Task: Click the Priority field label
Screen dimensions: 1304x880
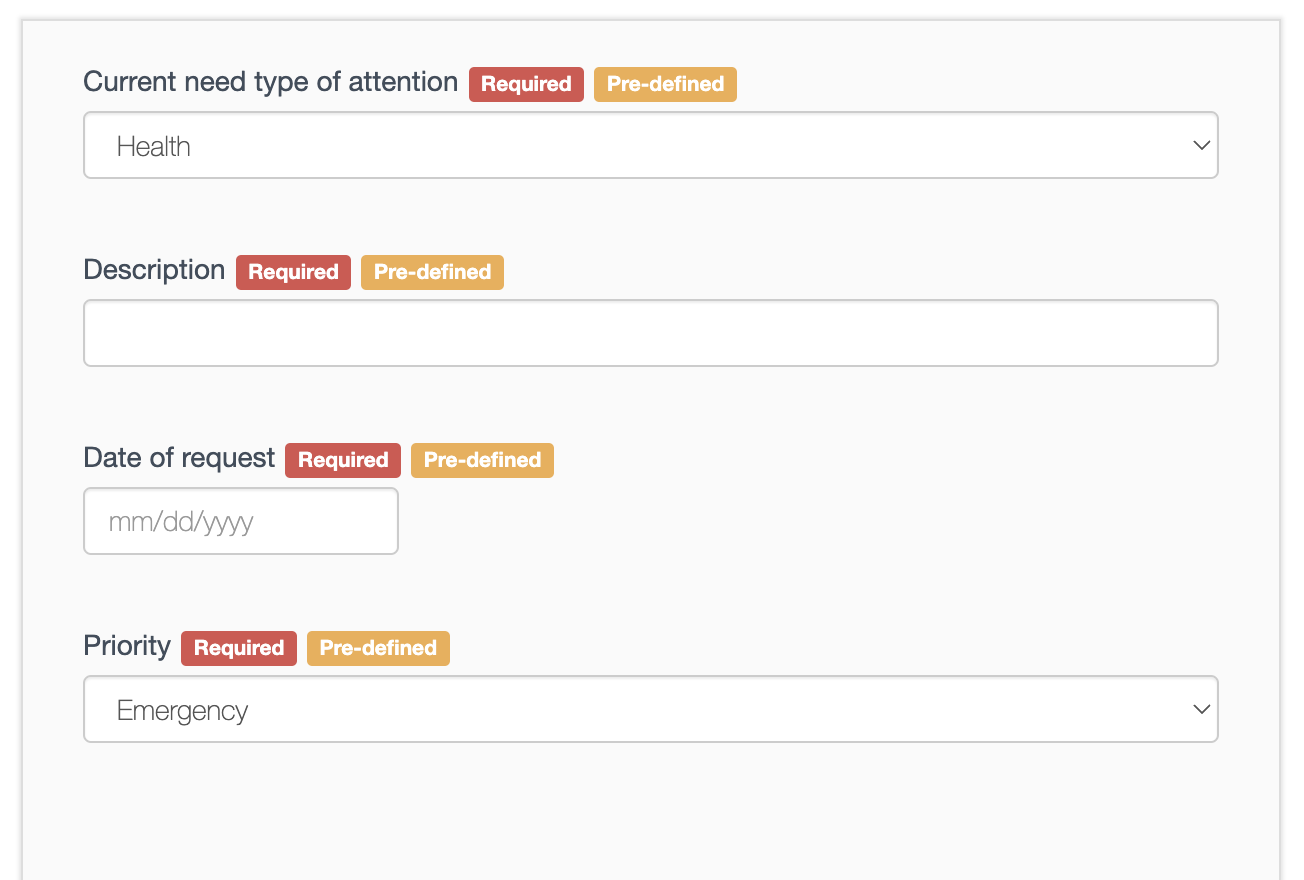Action: click(127, 646)
